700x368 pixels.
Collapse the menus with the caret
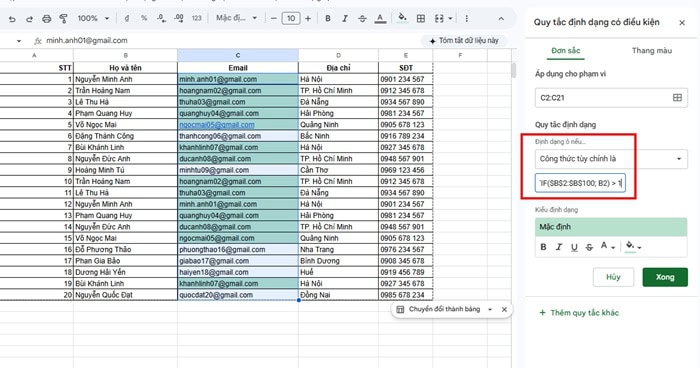tap(501, 19)
